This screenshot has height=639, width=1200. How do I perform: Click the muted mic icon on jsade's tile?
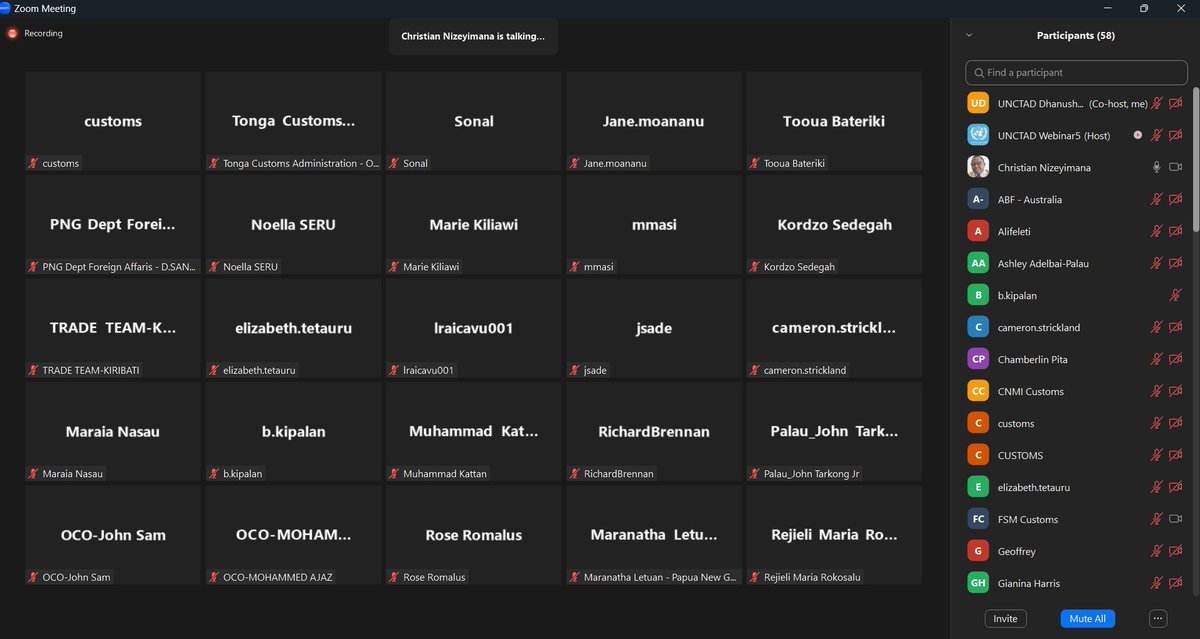point(576,370)
